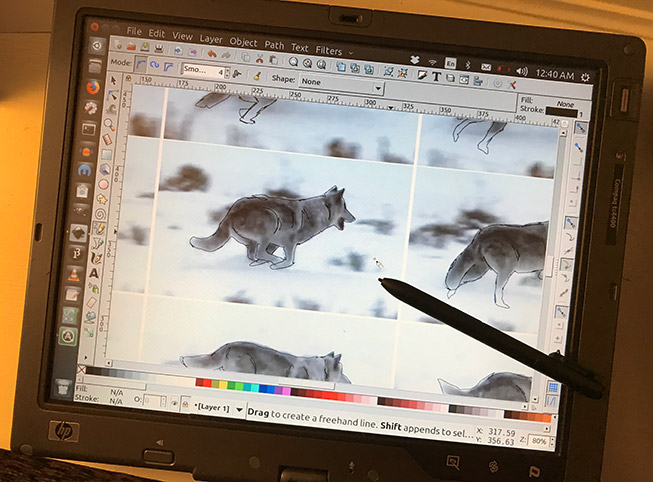Open the Align and Distribute icon
This screenshot has width=653, height=482.
[478, 80]
